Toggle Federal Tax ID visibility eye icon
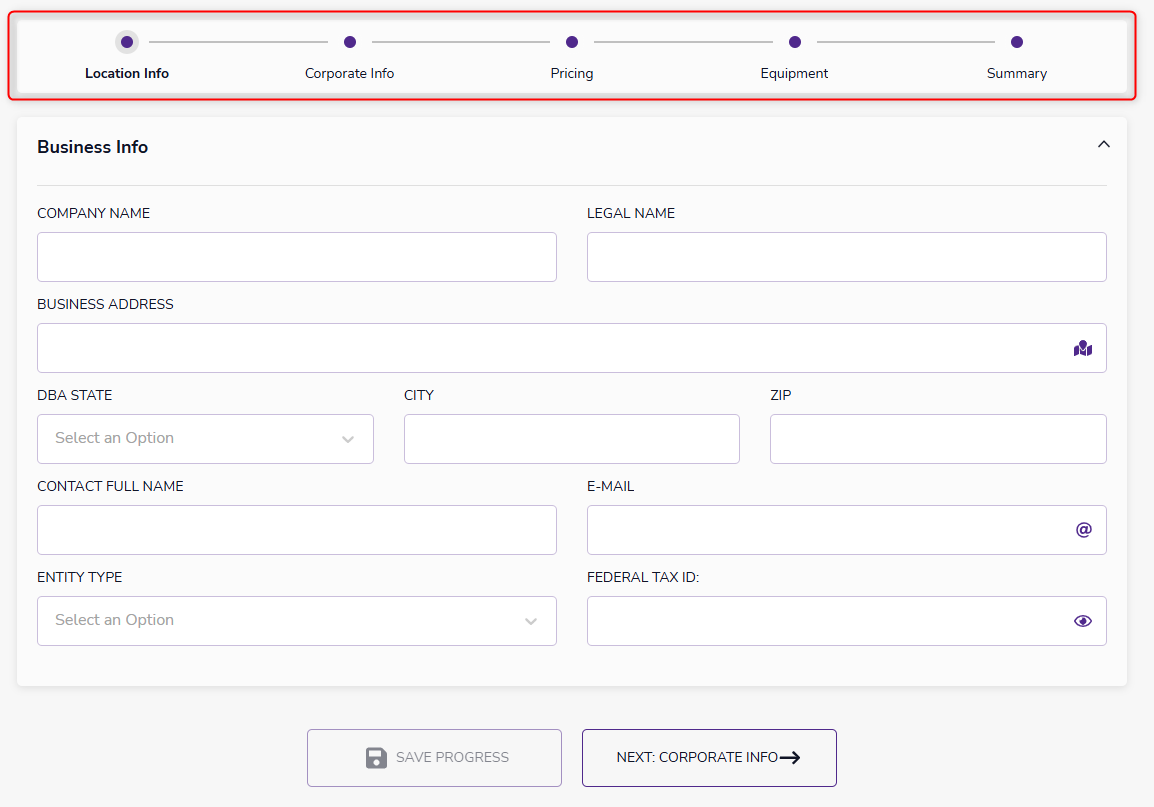The height and width of the screenshot is (807, 1154). tap(1082, 621)
